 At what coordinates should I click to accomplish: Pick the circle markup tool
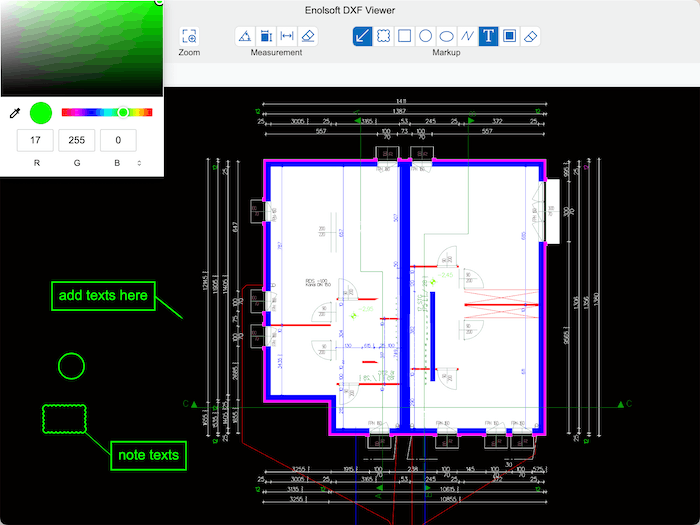pyautogui.click(x=426, y=36)
